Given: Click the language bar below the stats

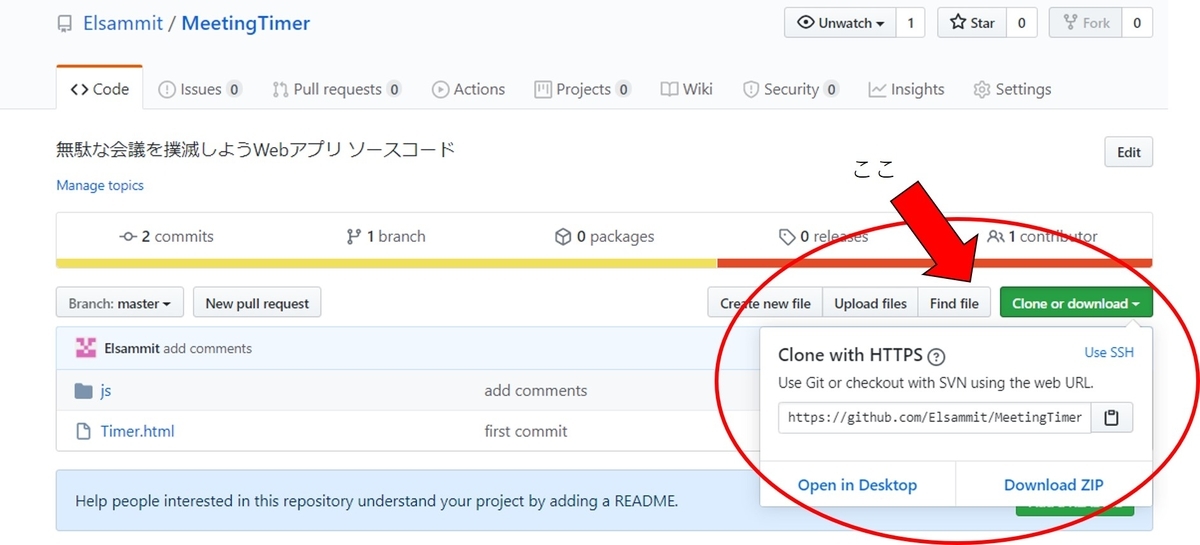Looking at the screenshot, I should [604, 263].
